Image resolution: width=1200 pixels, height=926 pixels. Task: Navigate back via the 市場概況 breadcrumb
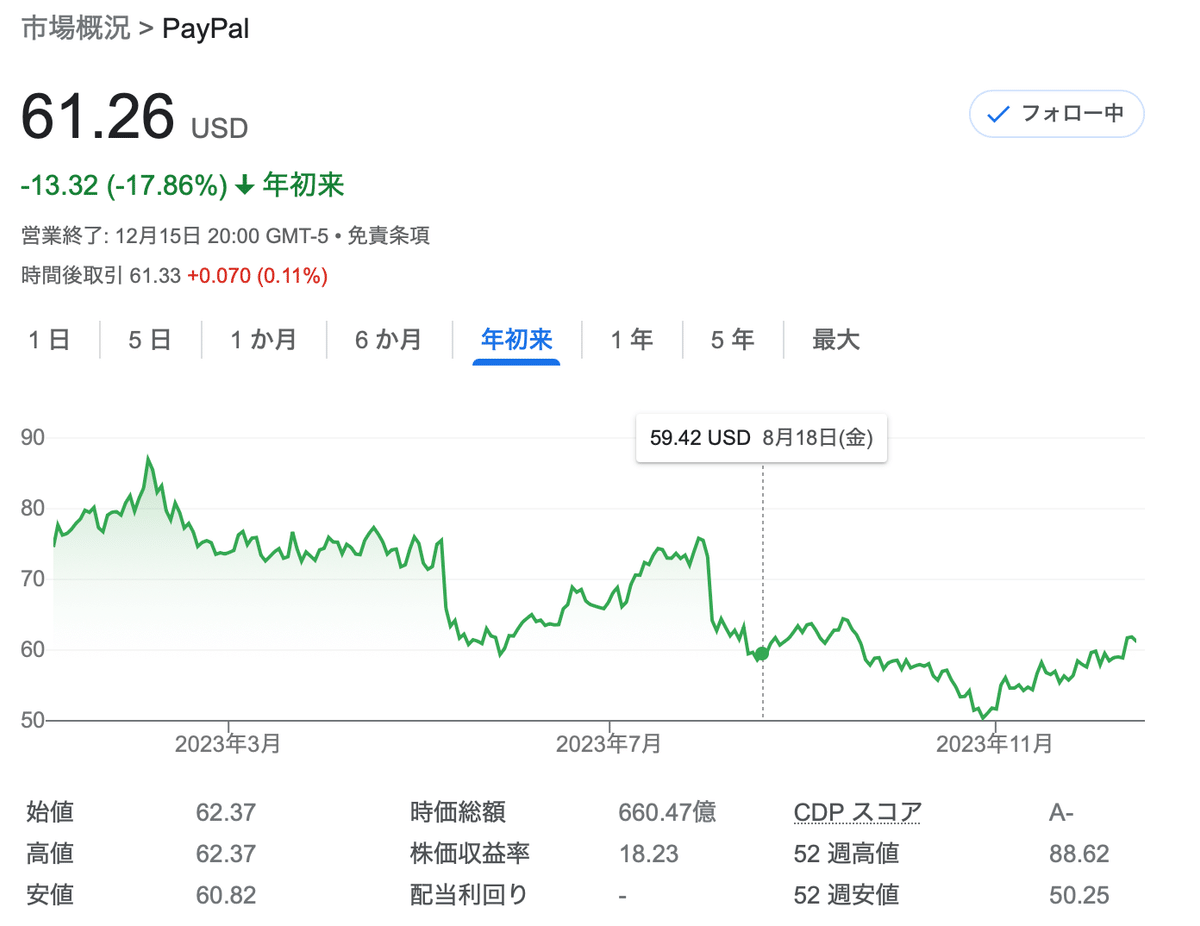[x=75, y=29]
